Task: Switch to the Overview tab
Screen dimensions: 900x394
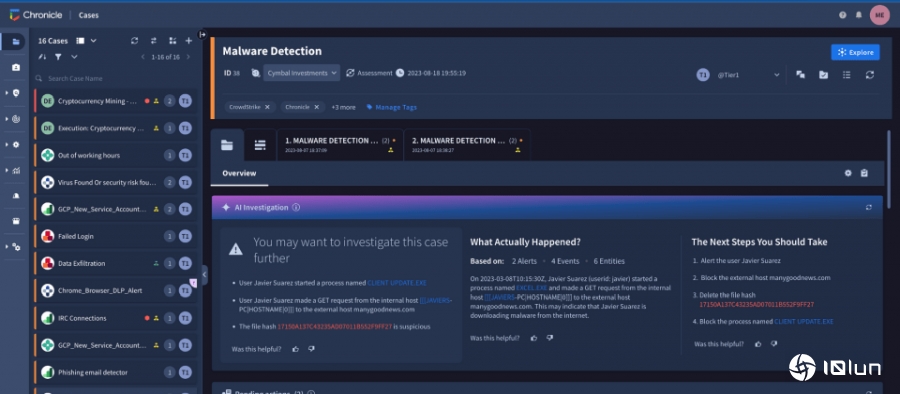Action: [239, 173]
